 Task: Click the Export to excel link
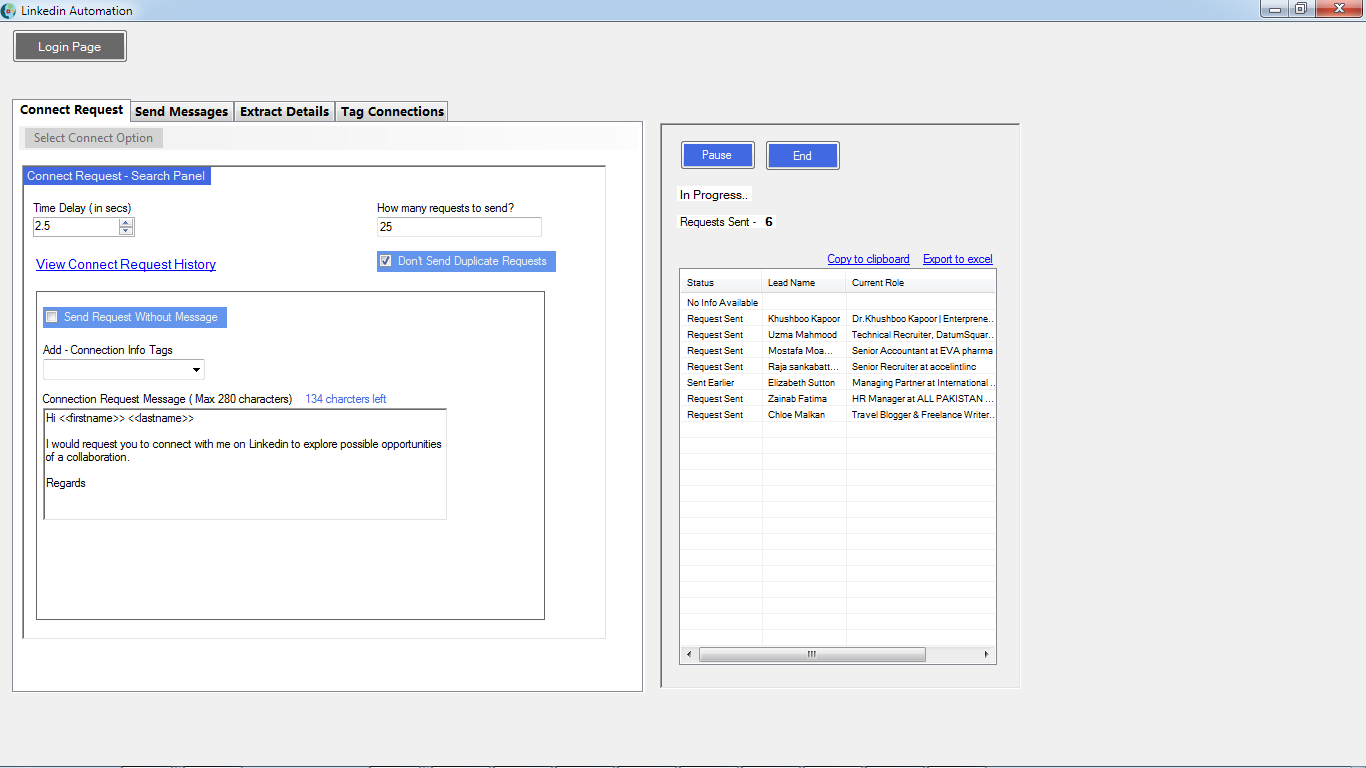click(958, 259)
